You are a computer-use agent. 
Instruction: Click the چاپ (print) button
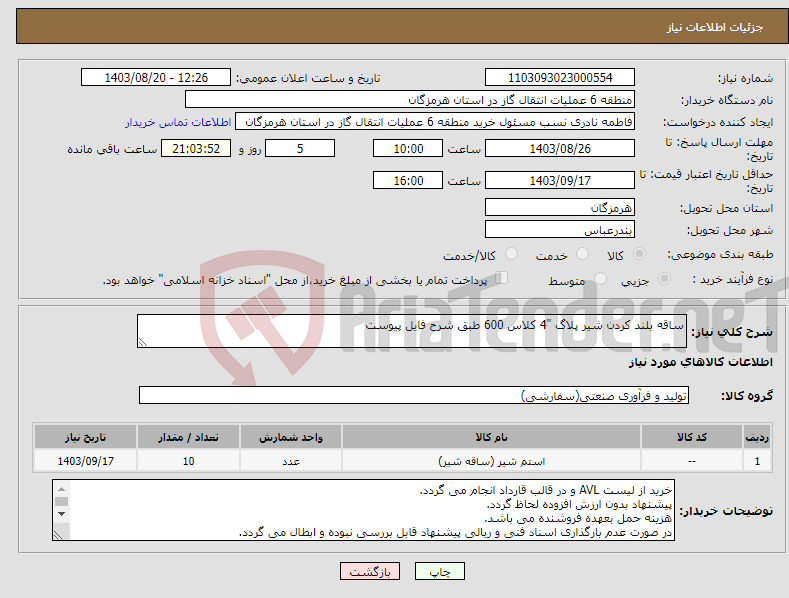tap(439, 571)
